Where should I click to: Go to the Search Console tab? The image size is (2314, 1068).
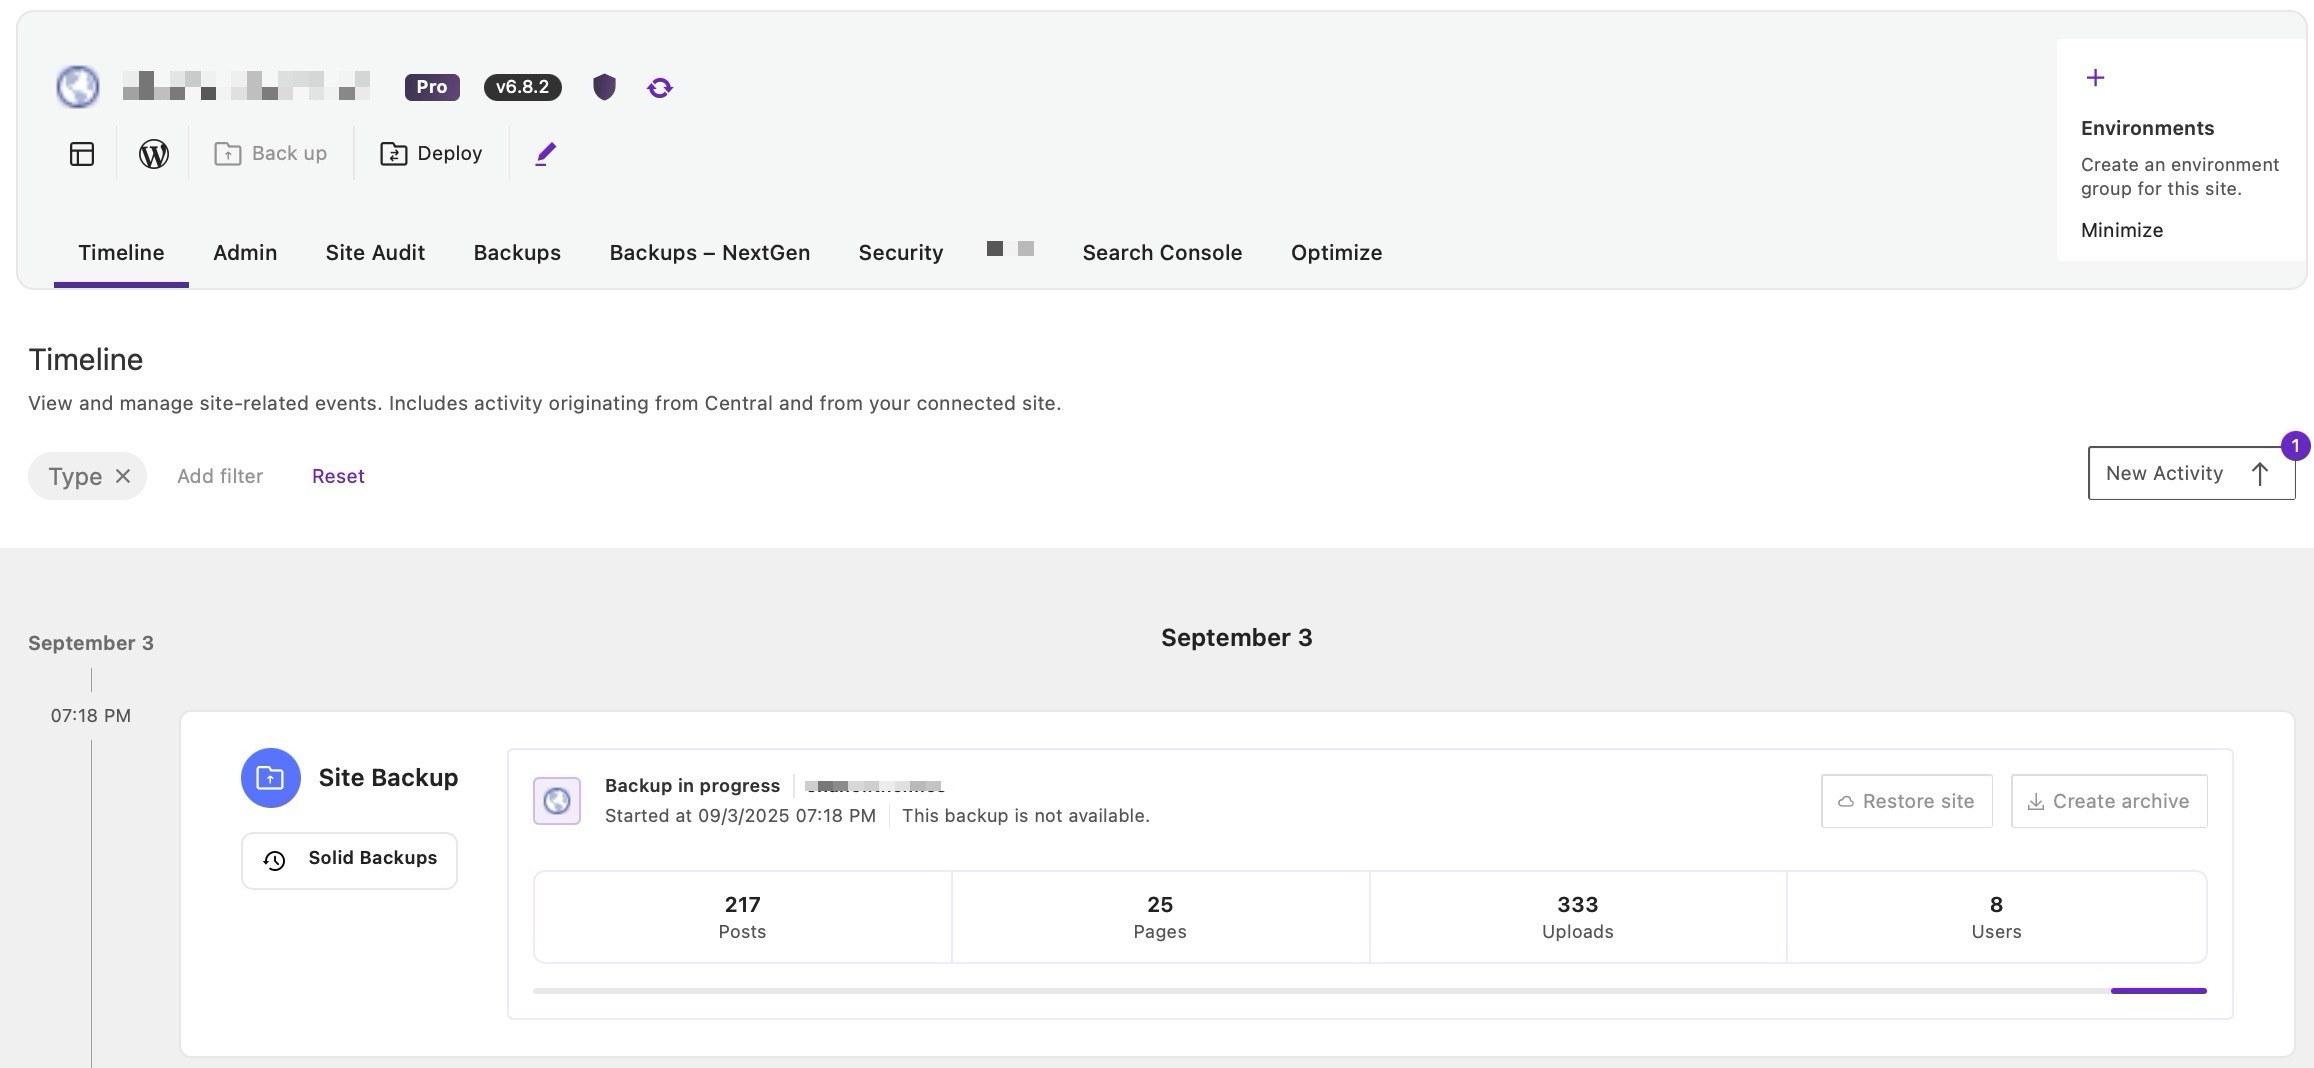[x=1161, y=253]
